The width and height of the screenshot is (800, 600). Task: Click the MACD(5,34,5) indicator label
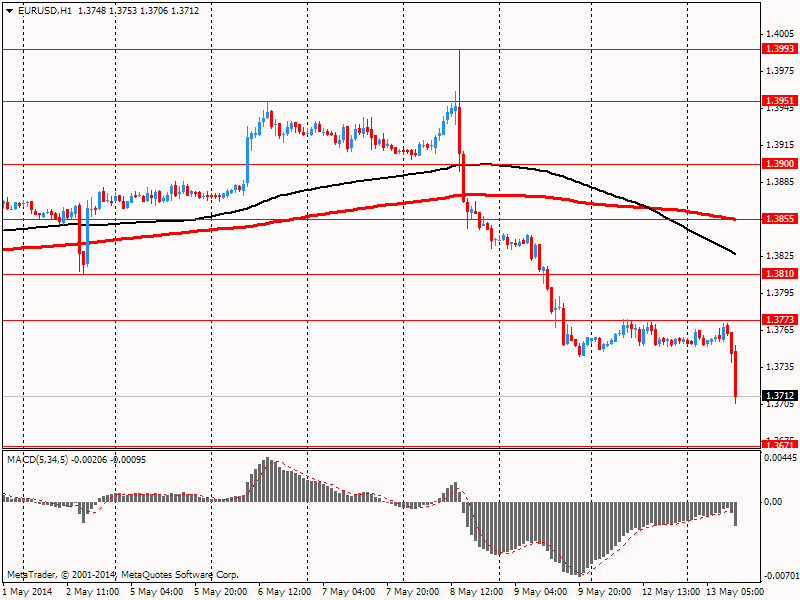pos(37,460)
